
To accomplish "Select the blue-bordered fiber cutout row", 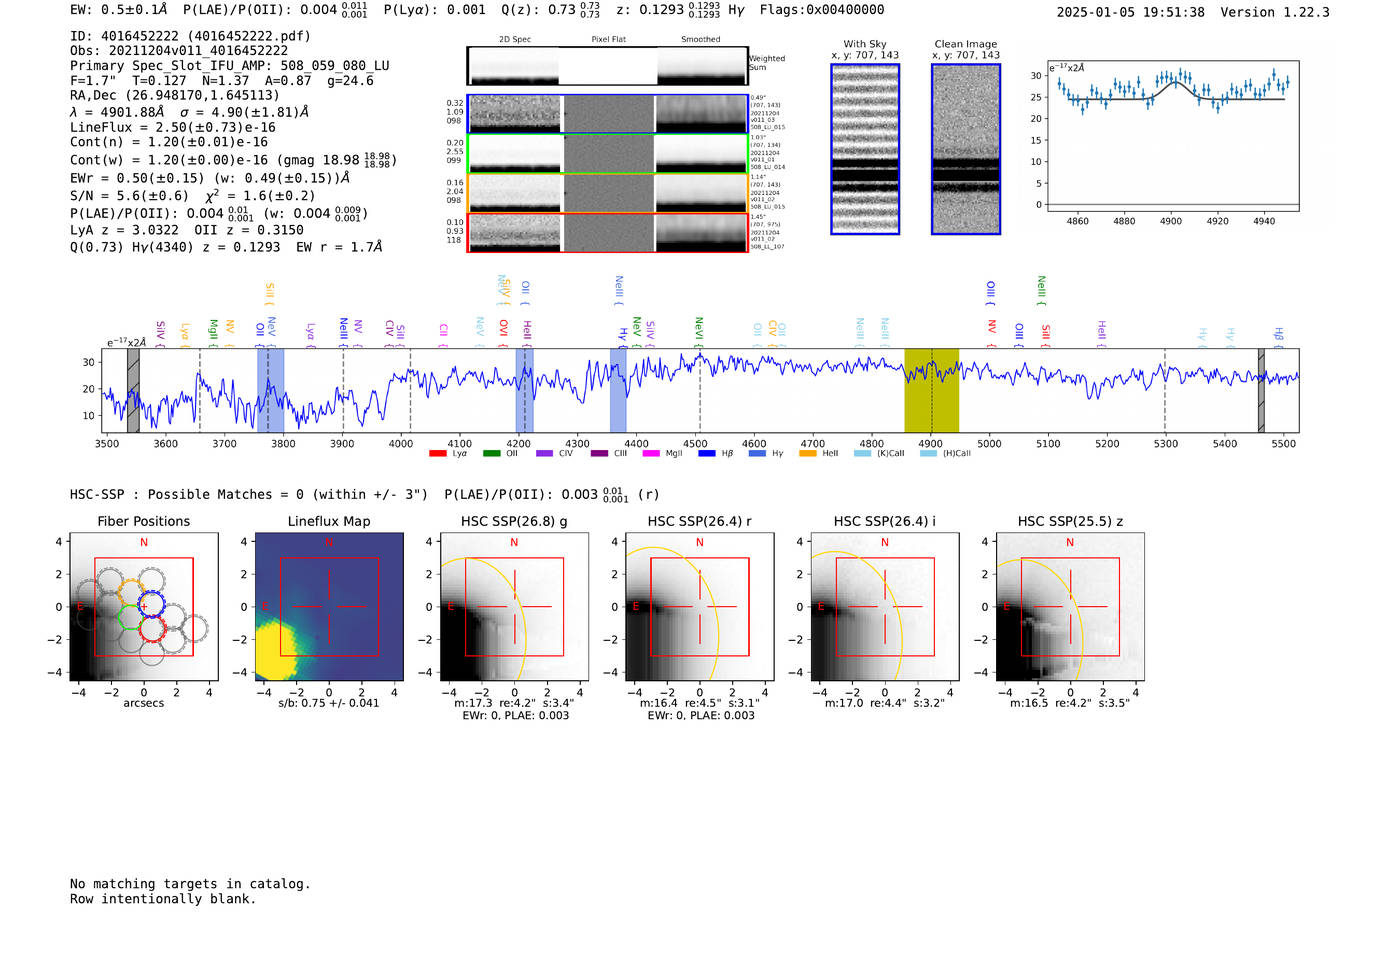I will click(607, 114).
